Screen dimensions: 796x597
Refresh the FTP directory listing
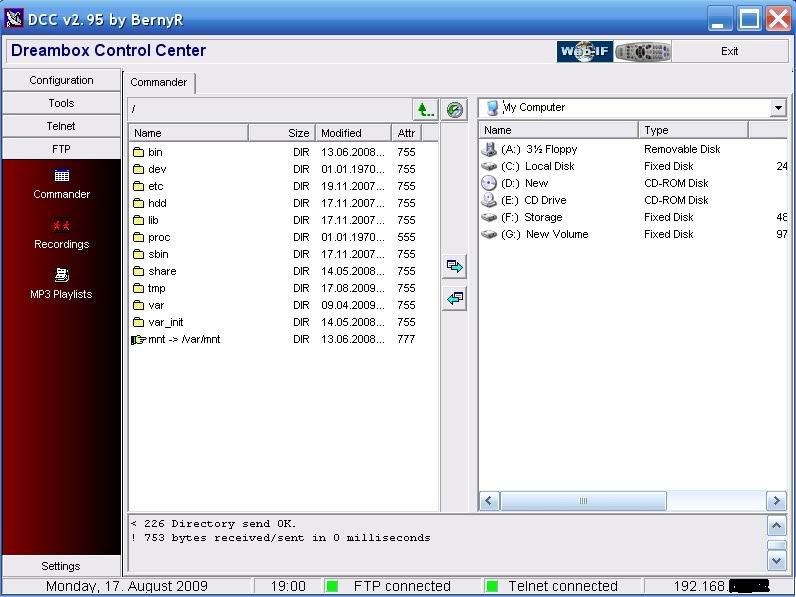454,110
